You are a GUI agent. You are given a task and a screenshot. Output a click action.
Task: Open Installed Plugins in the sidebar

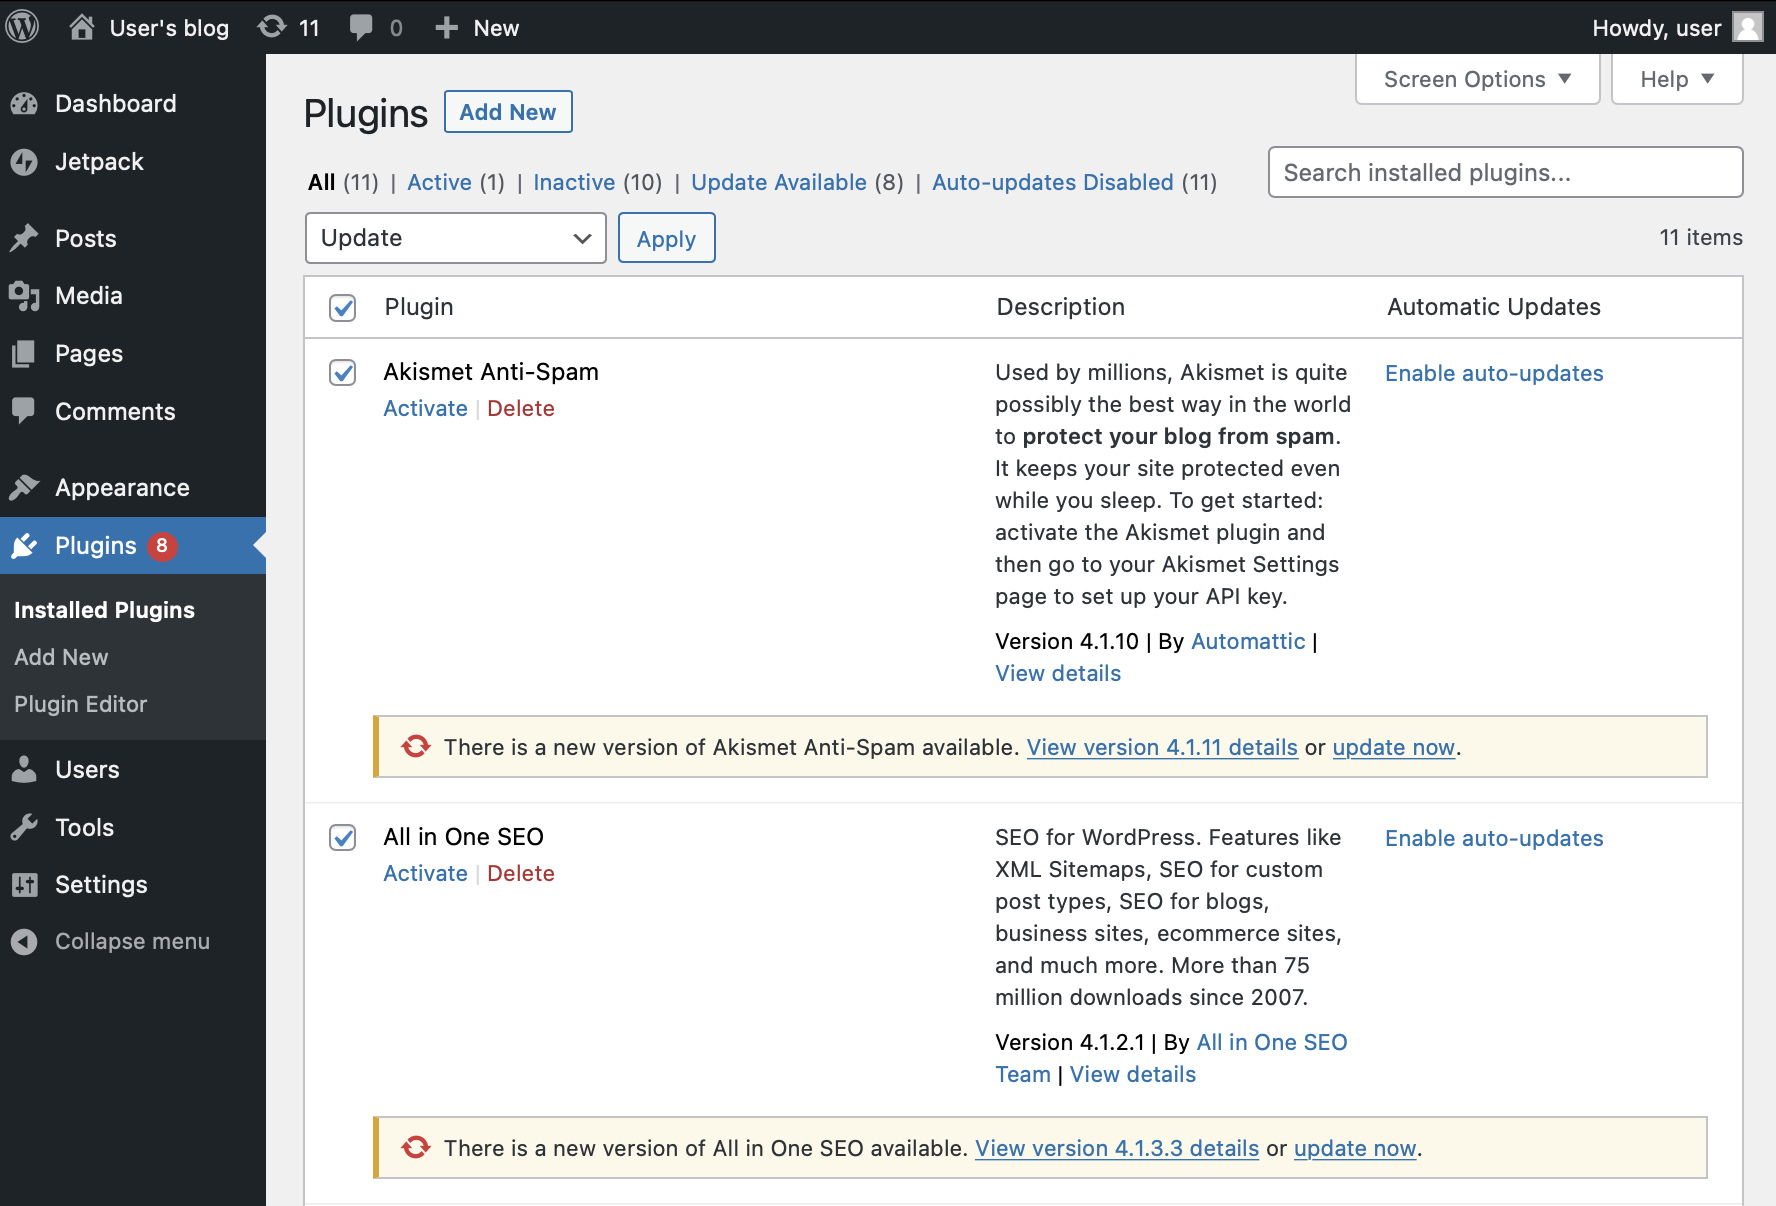coord(104,609)
